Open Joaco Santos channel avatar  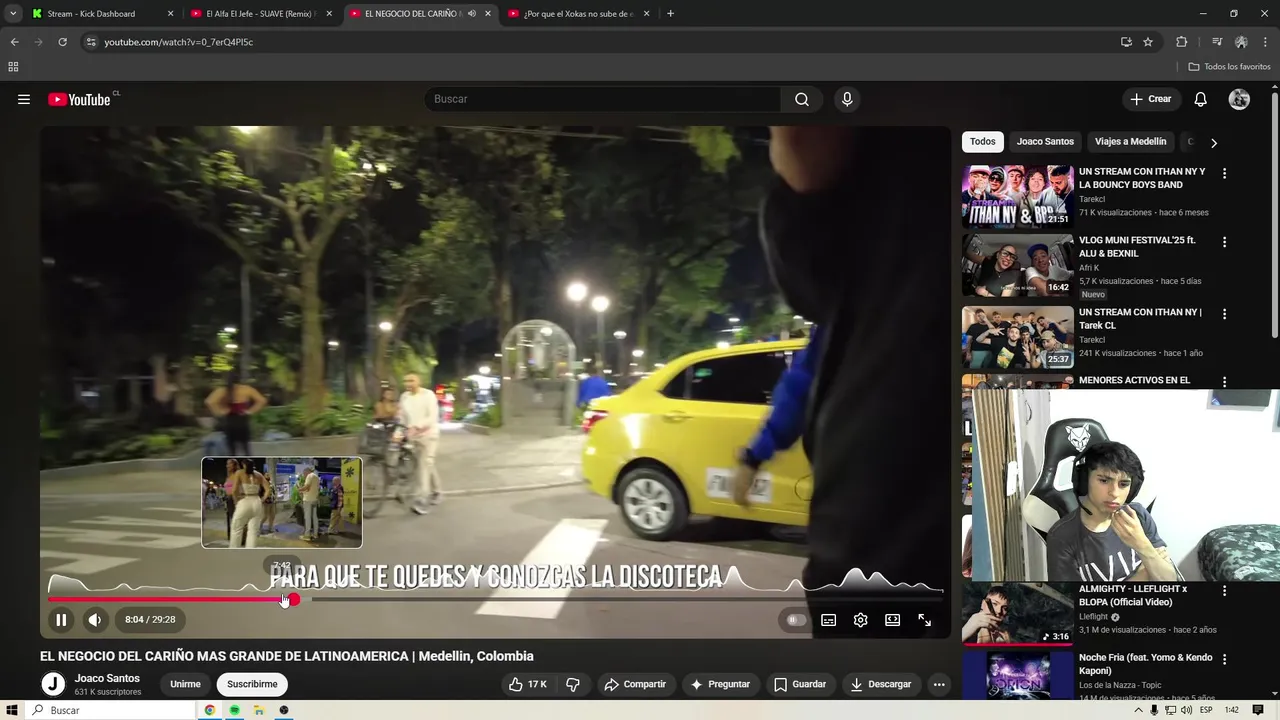coord(53,684)
